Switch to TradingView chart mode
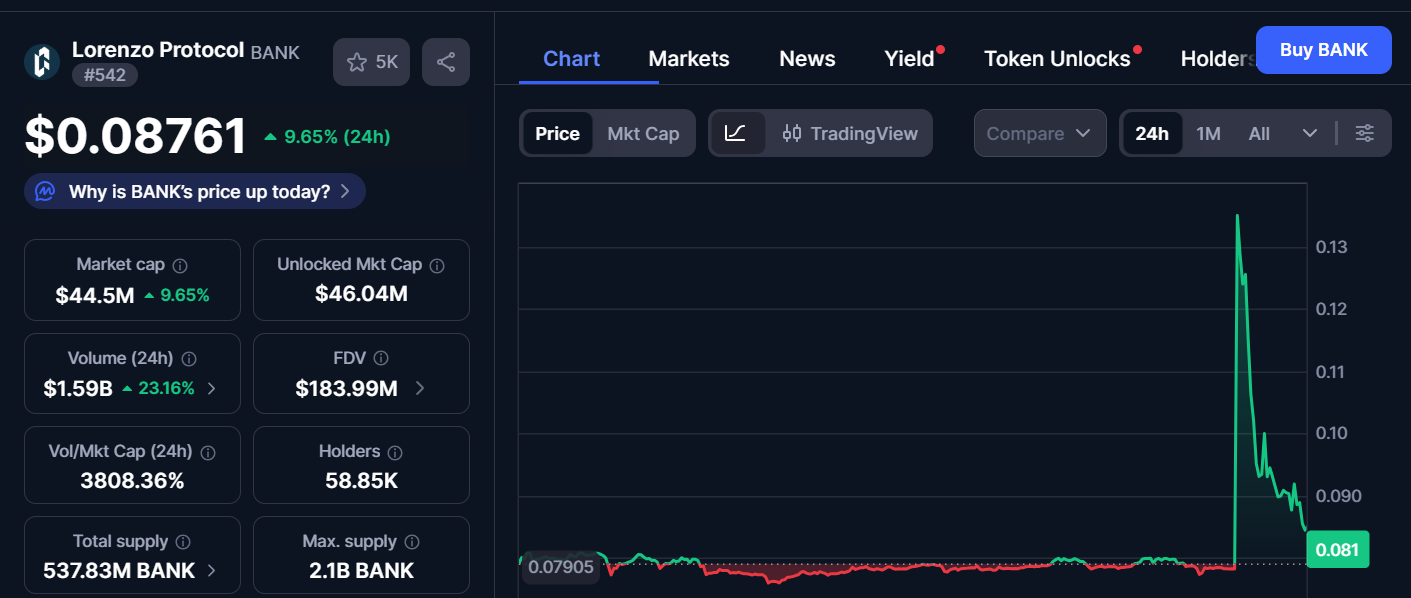The height and width of the screenshot is (598, 1411). click(x=850, y=133)
